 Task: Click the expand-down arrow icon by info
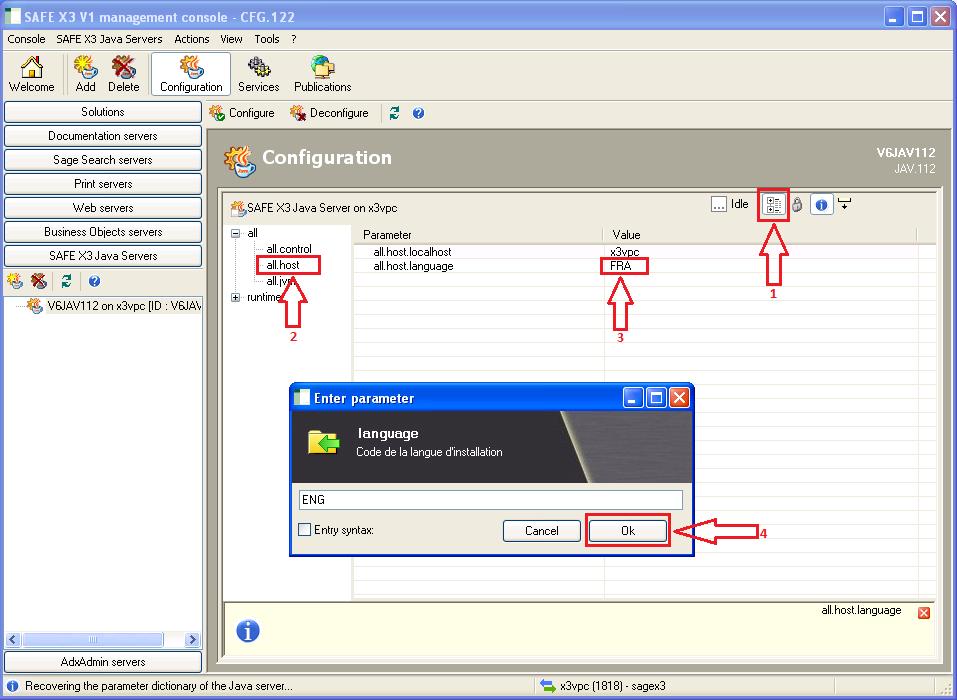(844, 203)
